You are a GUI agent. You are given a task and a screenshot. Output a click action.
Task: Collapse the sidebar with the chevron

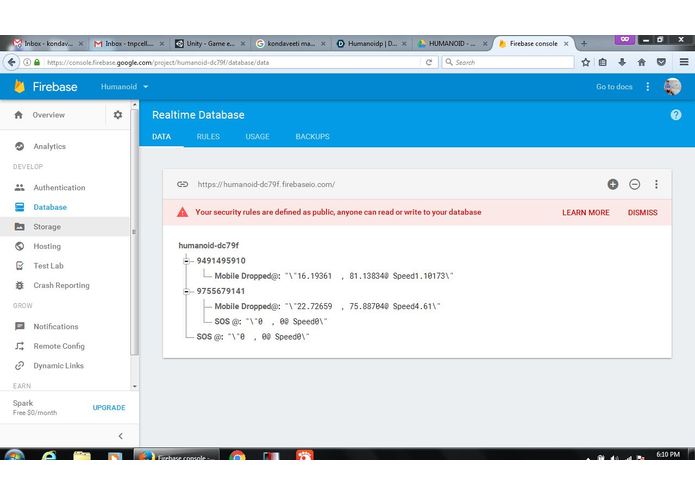[121, 436]
